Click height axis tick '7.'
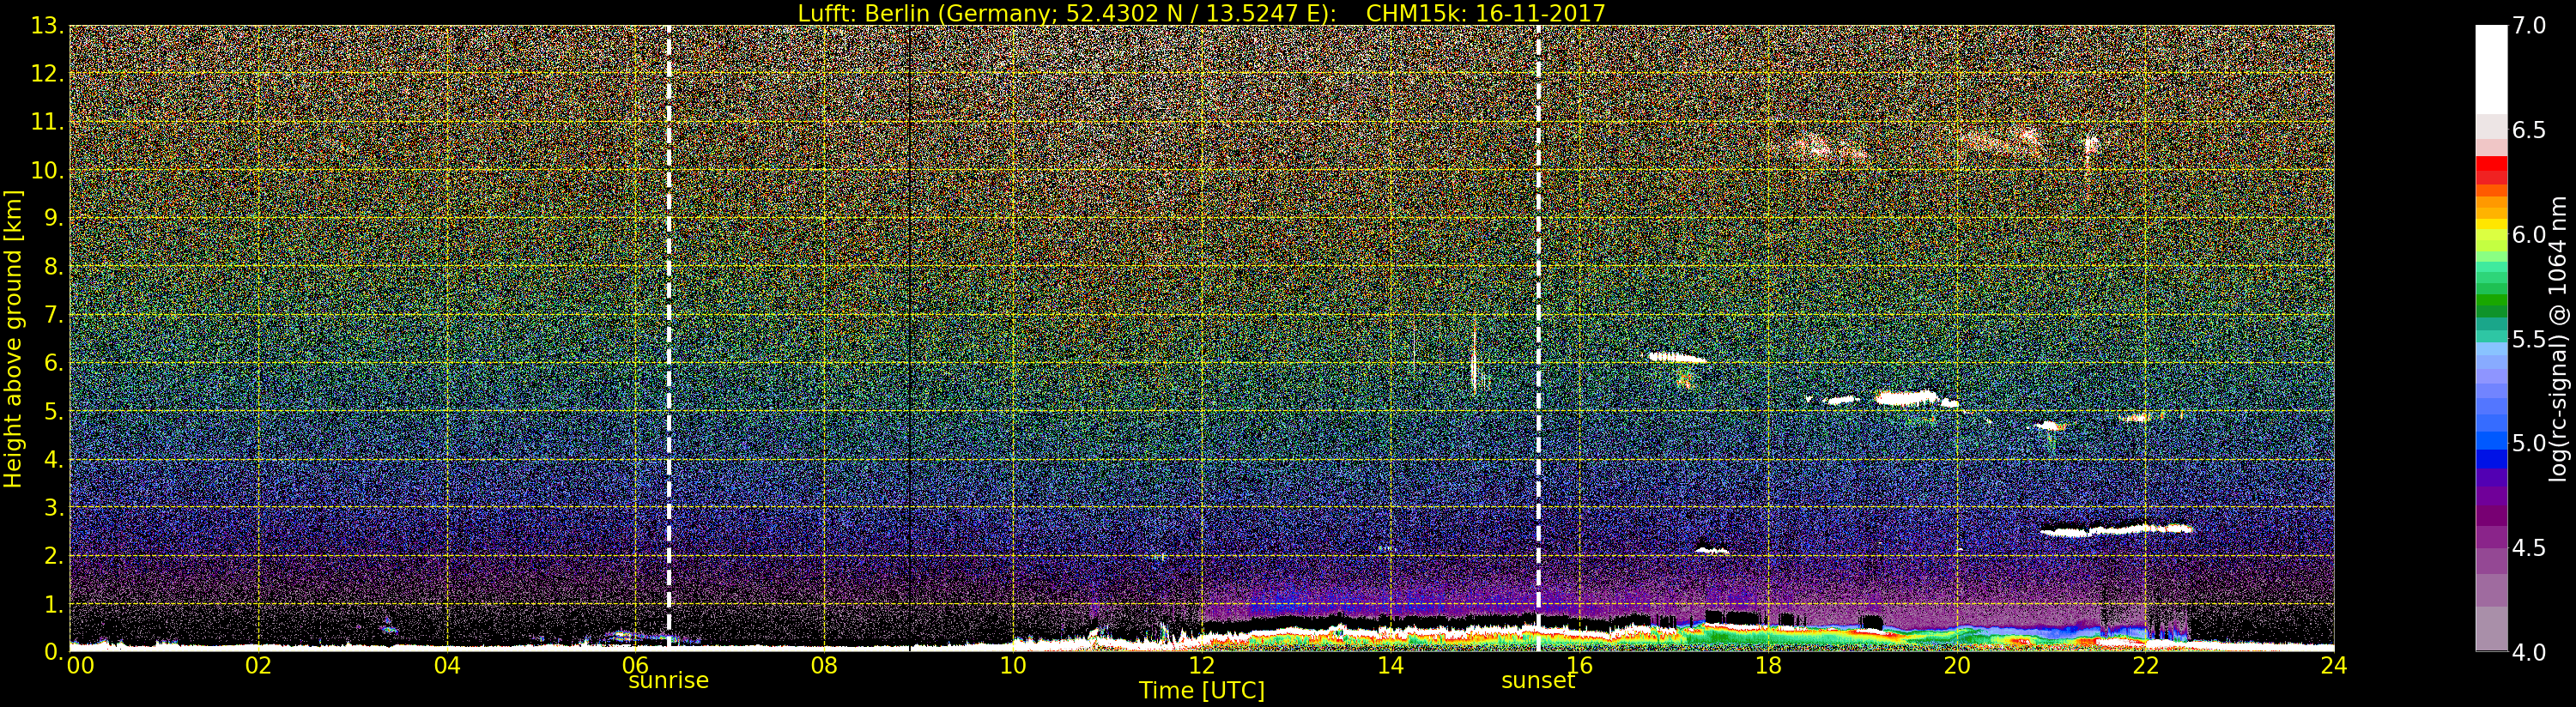The height and width of the screenshot is (707, 2576). (53, 315)
